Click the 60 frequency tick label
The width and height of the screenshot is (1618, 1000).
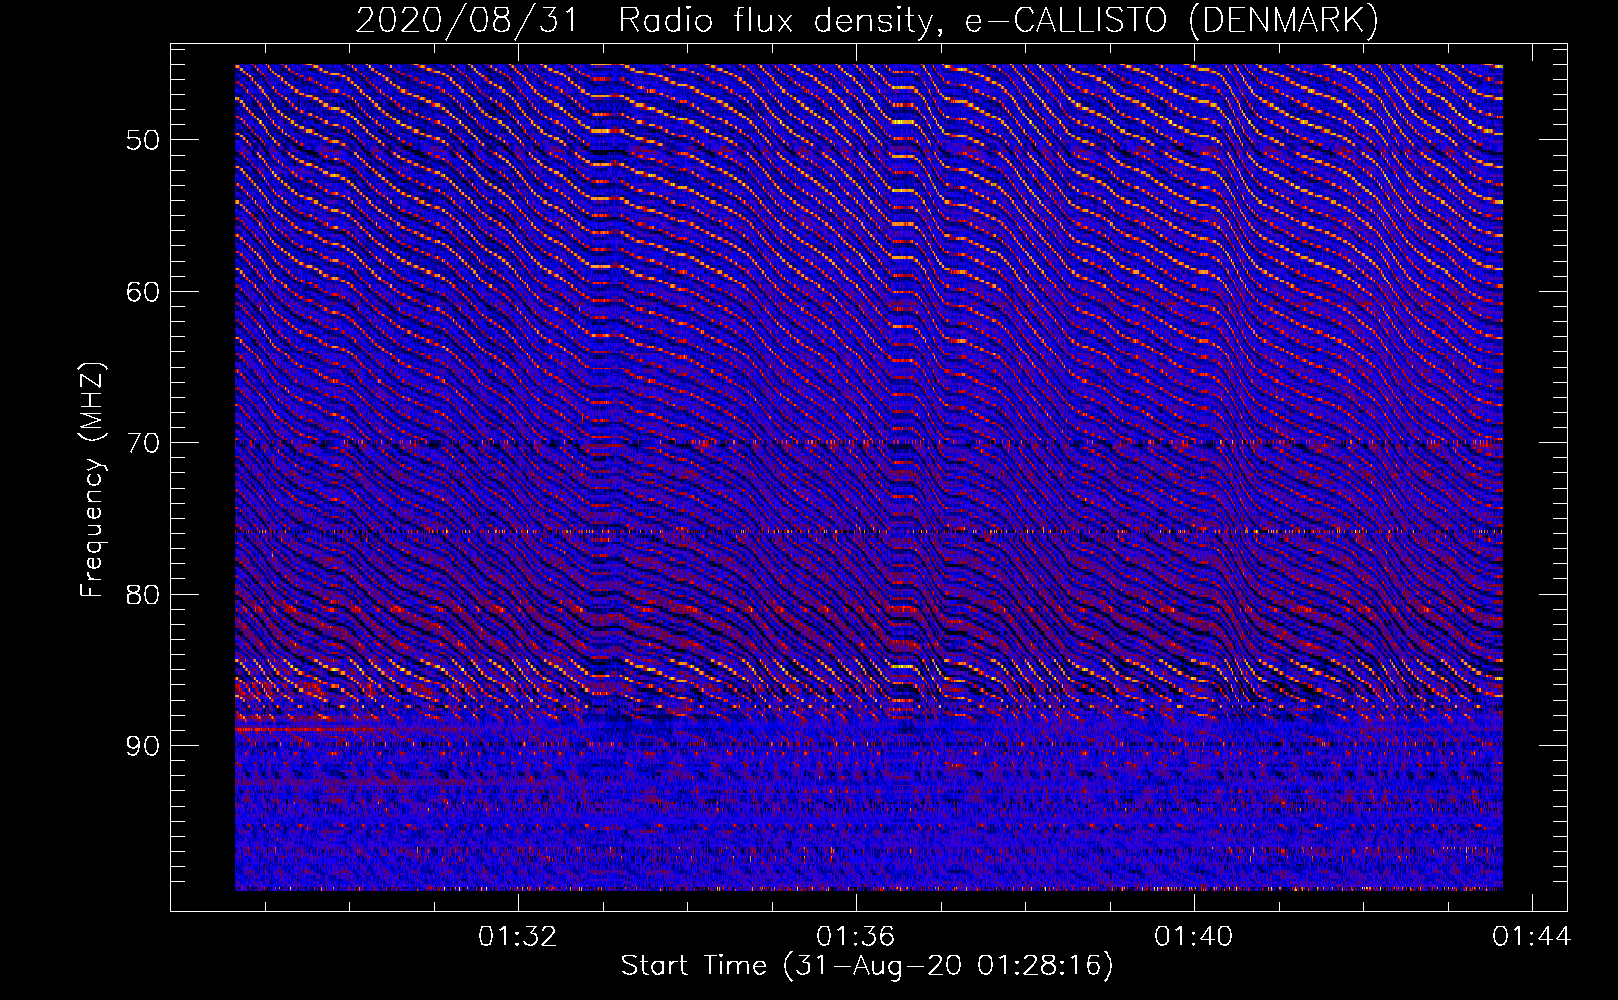(143, 291)
